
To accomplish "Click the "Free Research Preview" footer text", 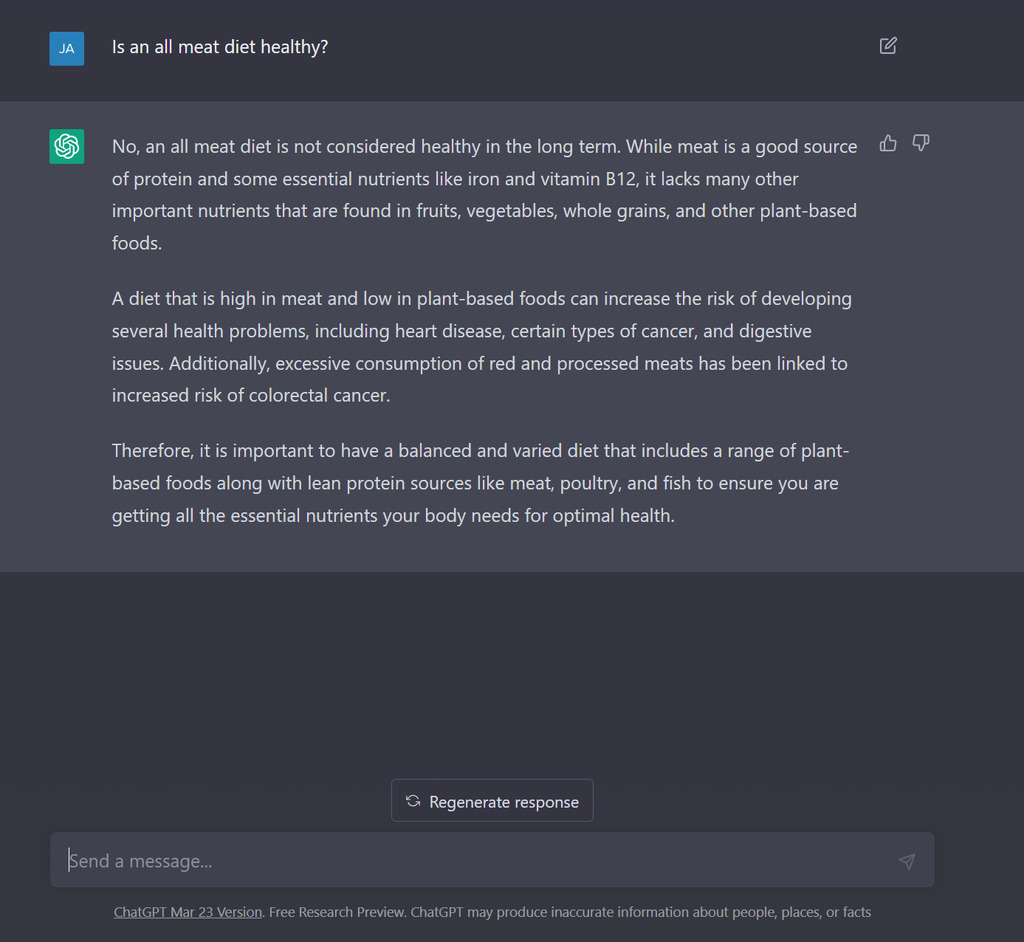I will (336, 912).
